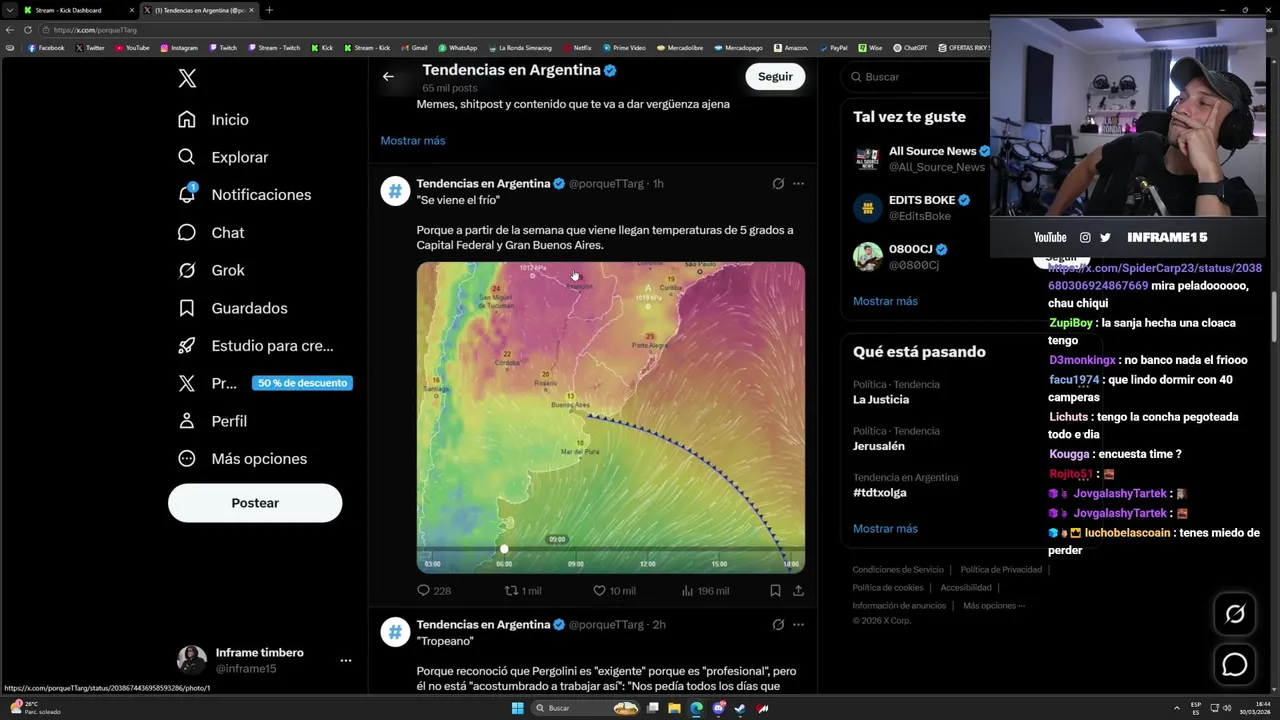This screenshot has width=1280, height=720.
Task: Open Grok in the sidebar
Action: [210, 270]
